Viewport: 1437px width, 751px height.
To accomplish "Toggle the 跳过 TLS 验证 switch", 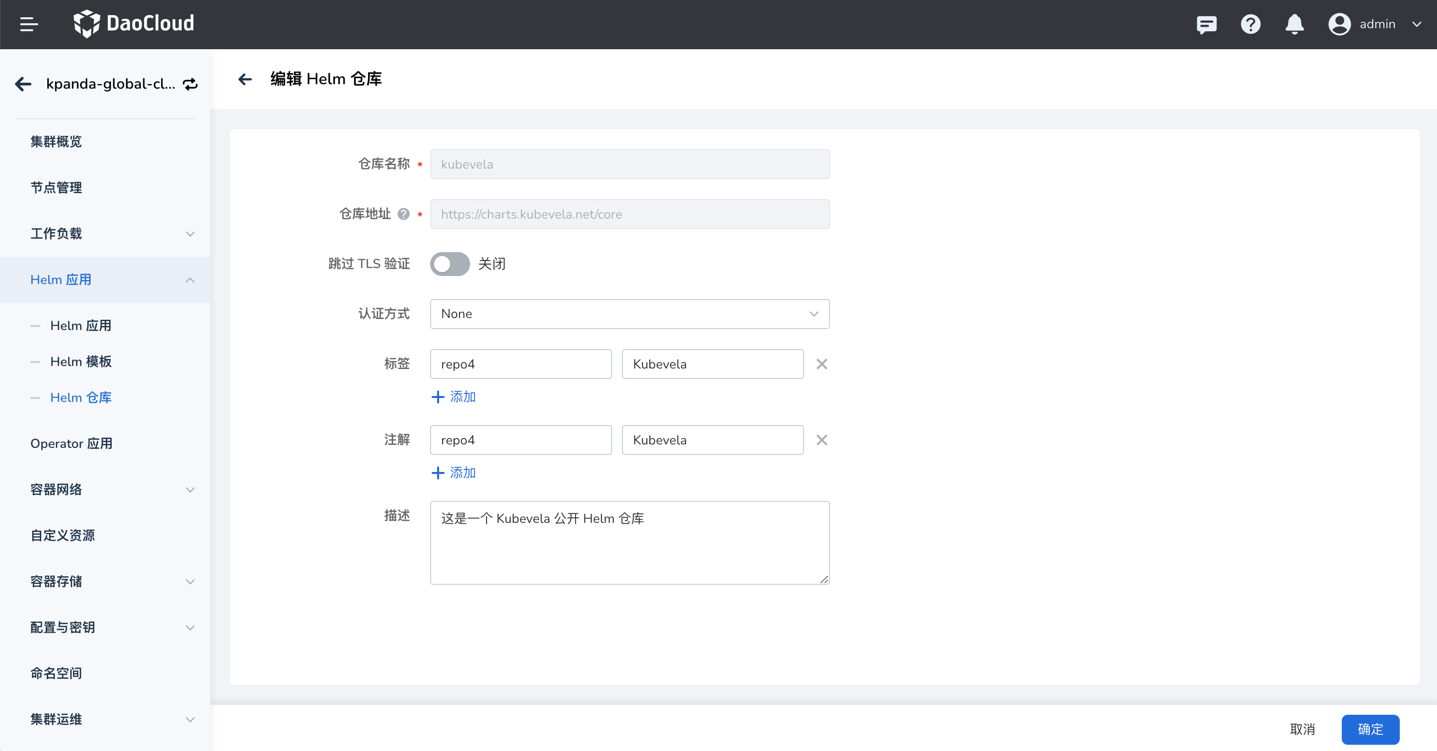I will point(450,264).
